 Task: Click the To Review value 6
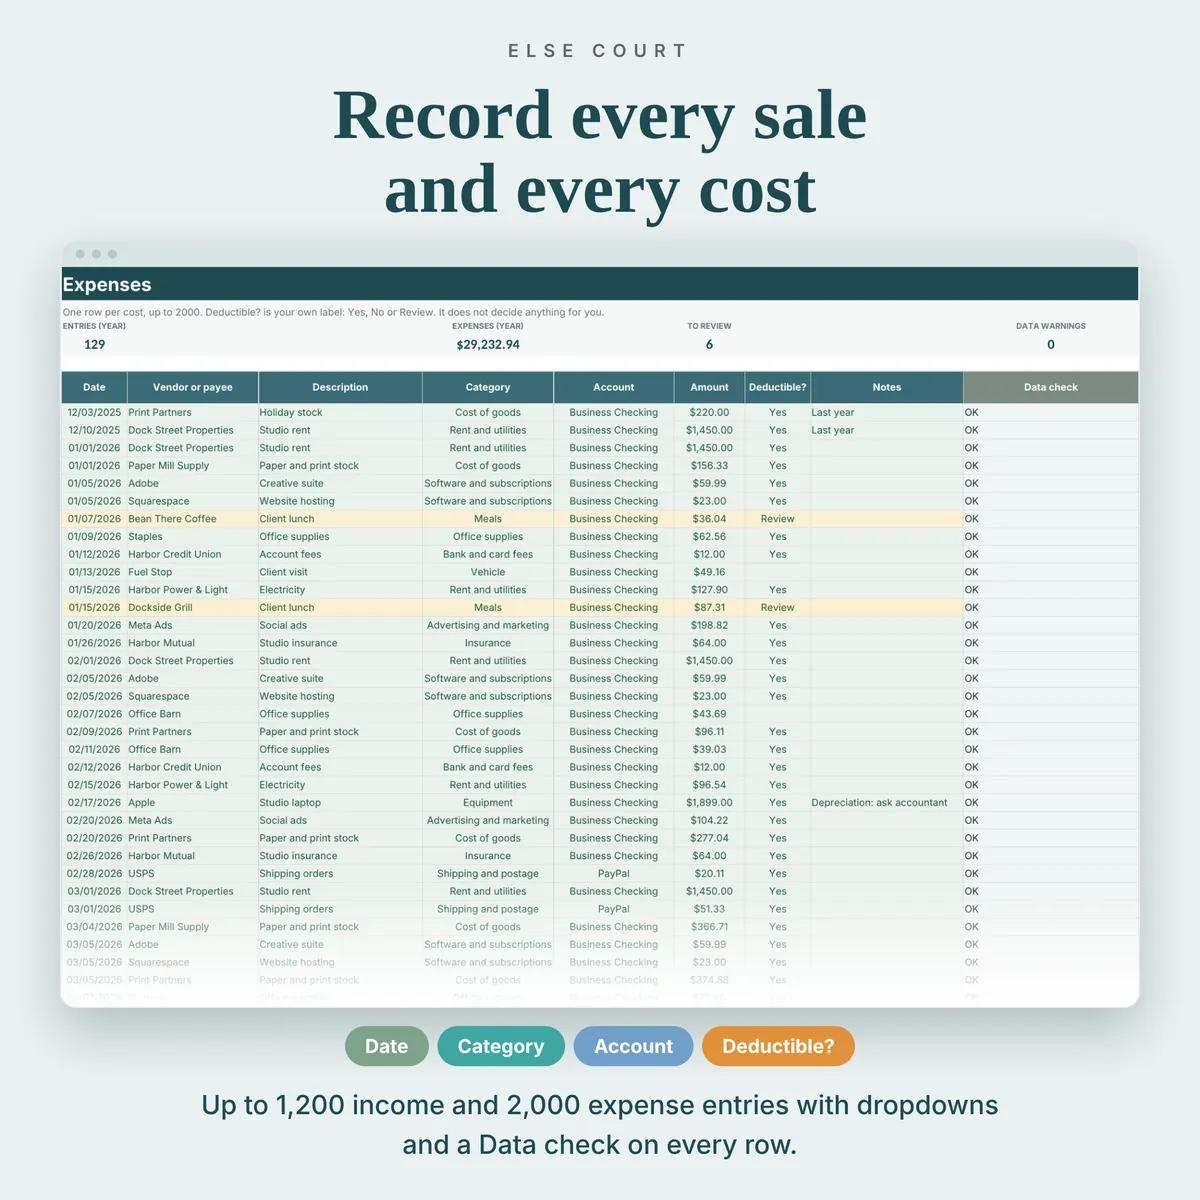(709, 344)
